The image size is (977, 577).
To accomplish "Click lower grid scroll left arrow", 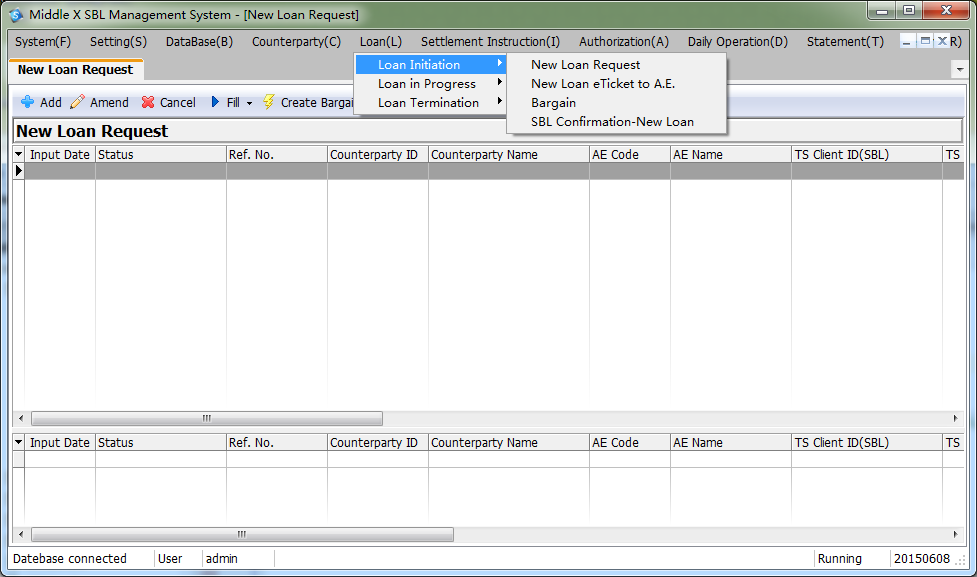I will (x=21, y=534).
